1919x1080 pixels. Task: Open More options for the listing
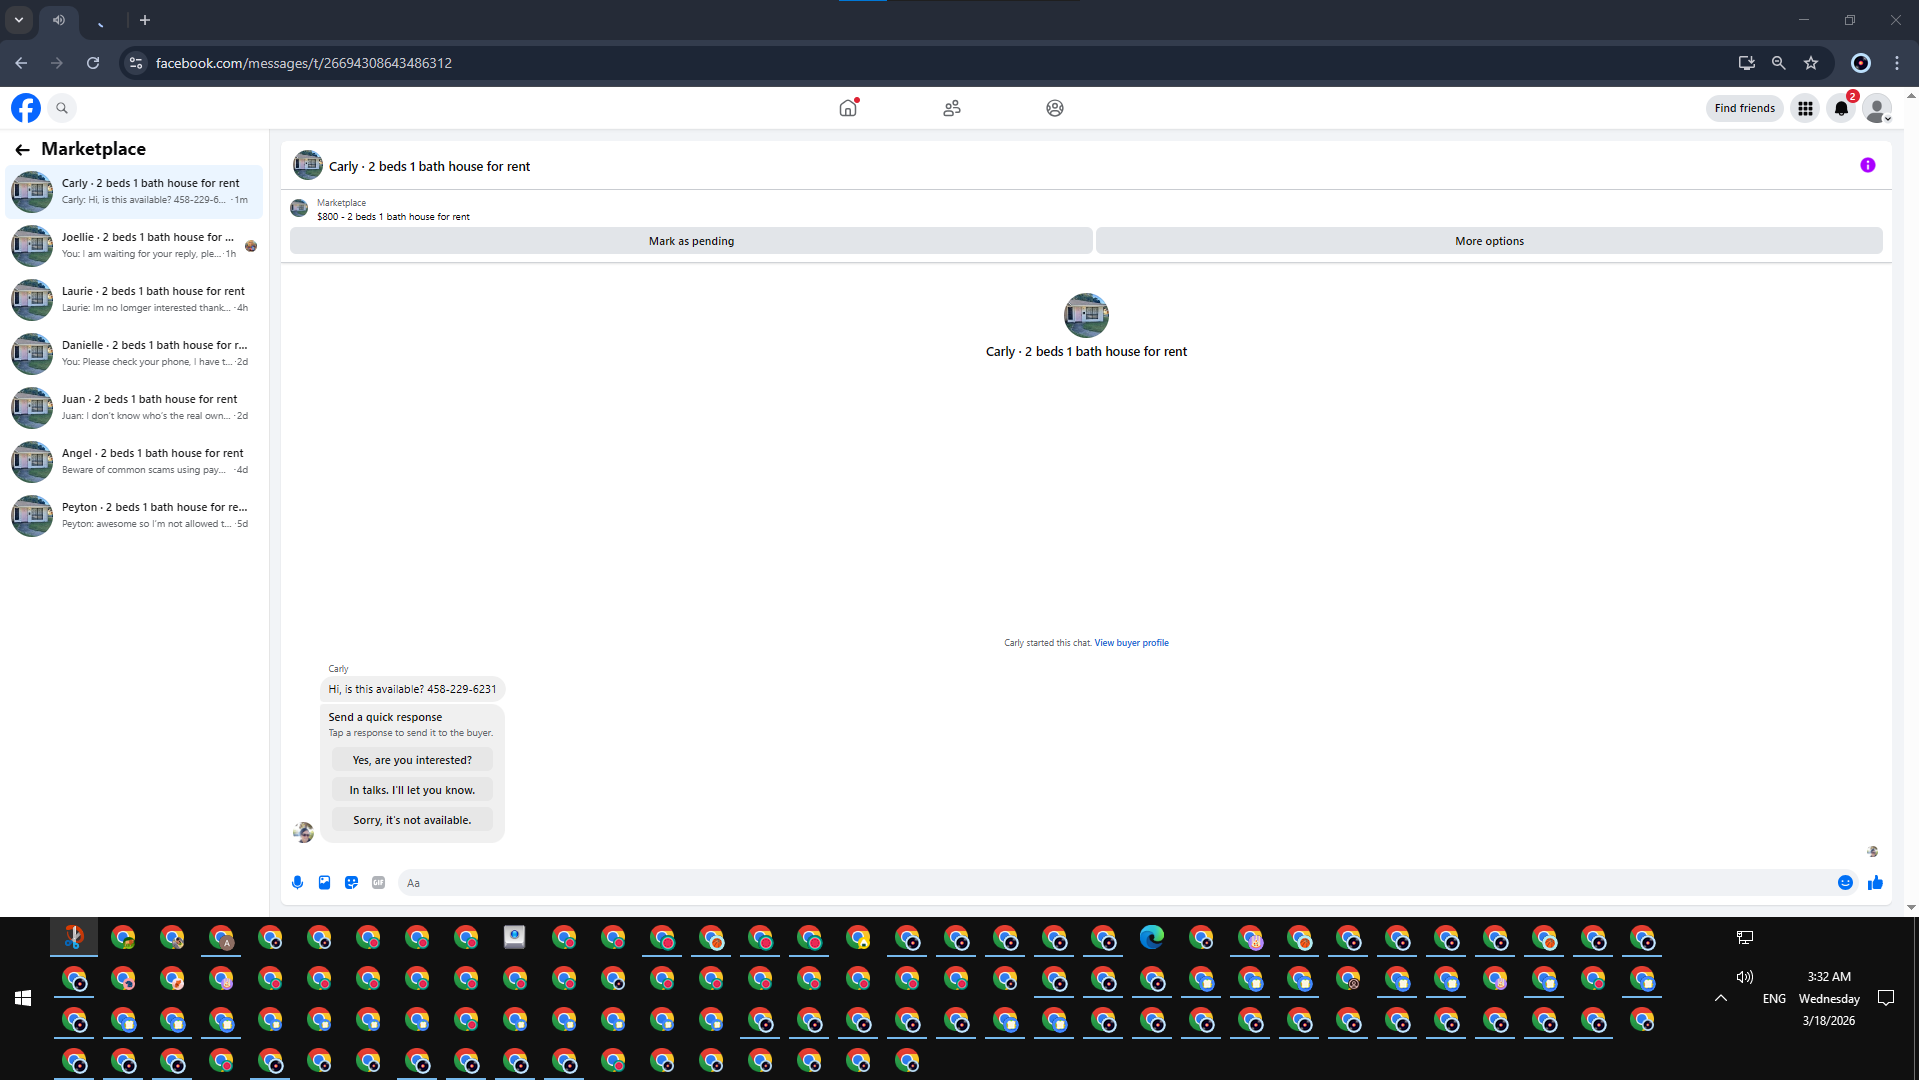coord(1489,241)
